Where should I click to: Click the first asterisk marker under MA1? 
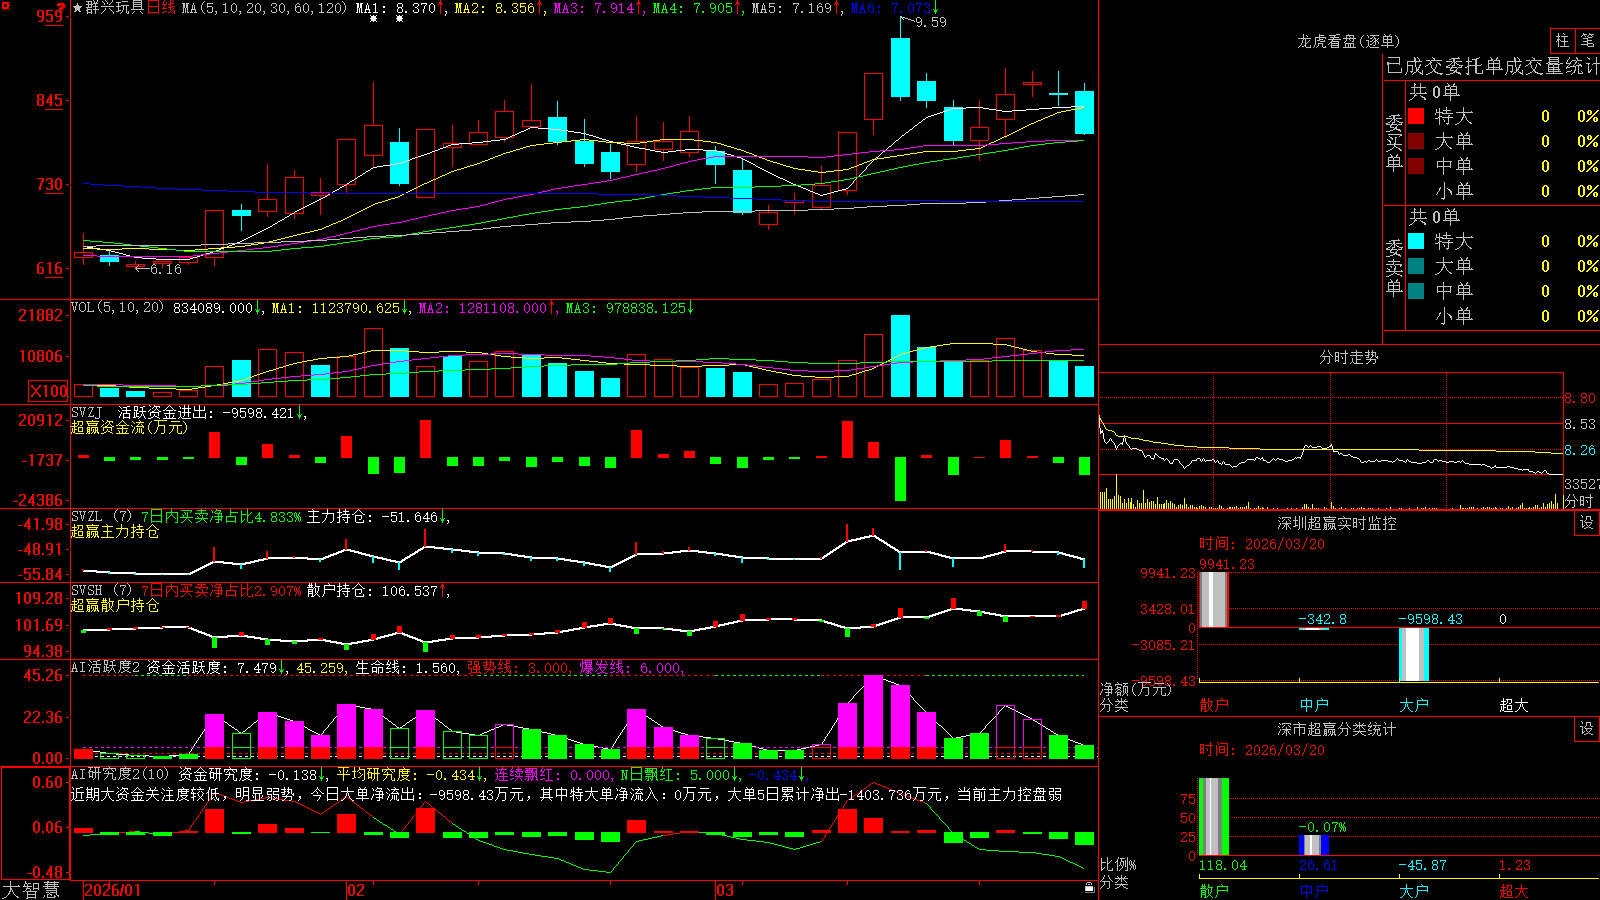(x=373, y=19)
